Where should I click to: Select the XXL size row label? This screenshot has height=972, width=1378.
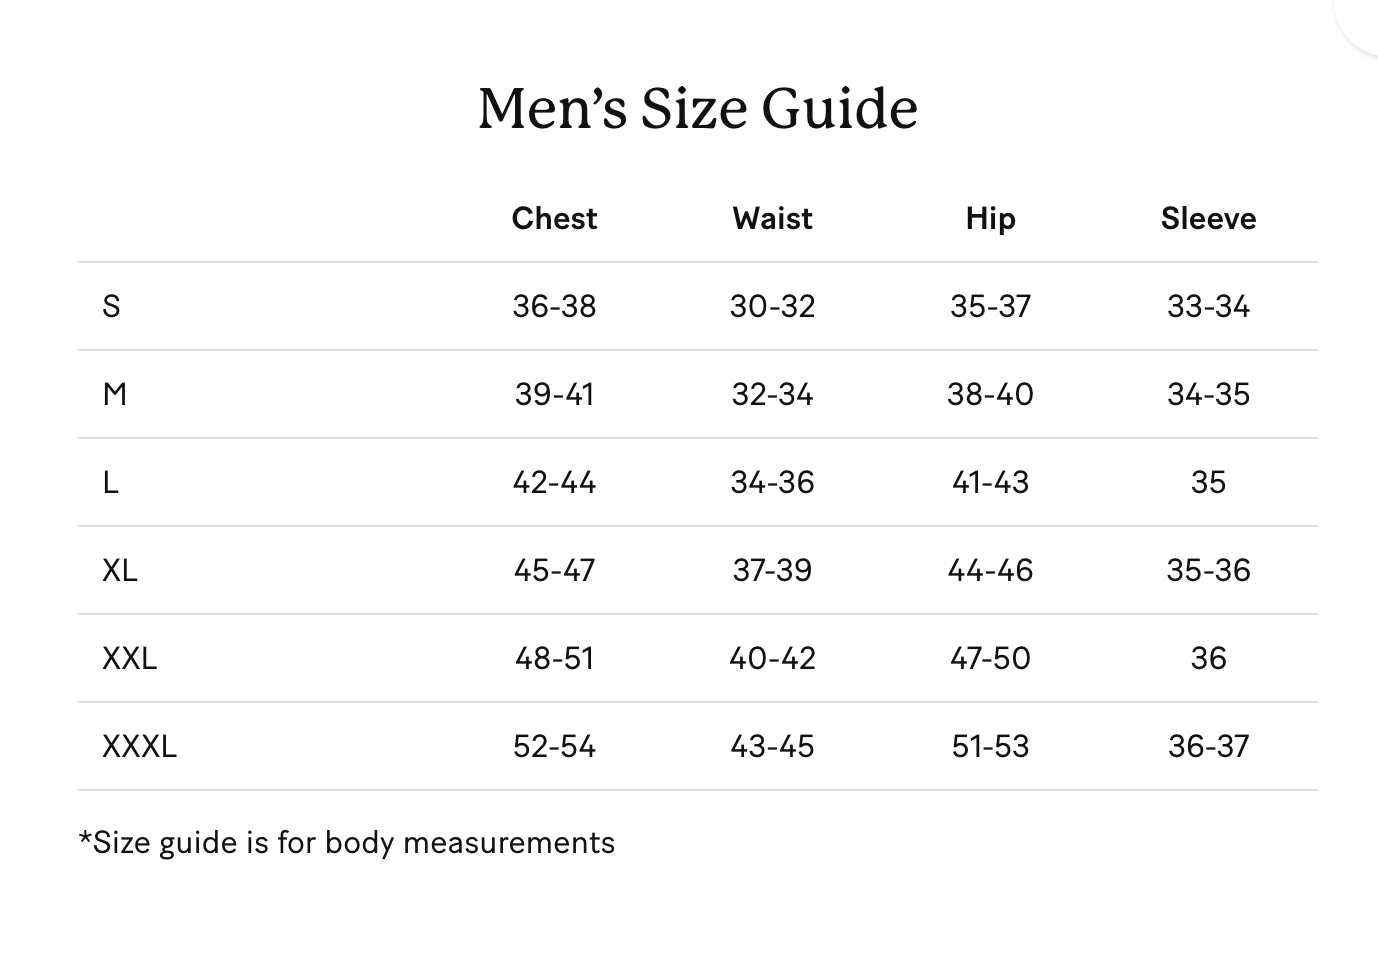pos(129,658)
